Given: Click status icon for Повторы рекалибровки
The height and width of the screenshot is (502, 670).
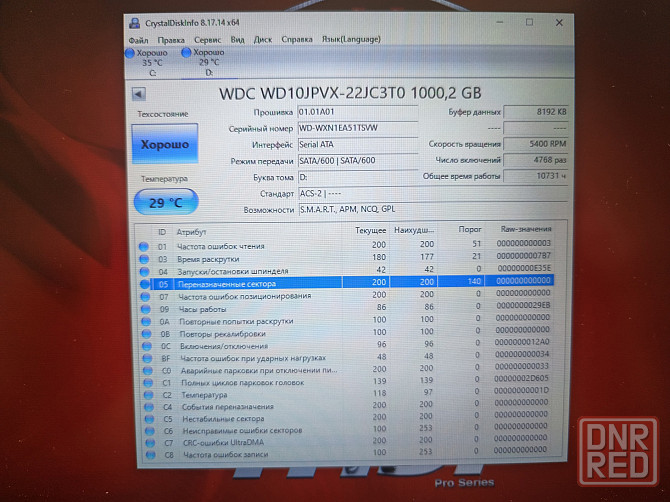Looking at the screenshot, I should tap(147, 334).
